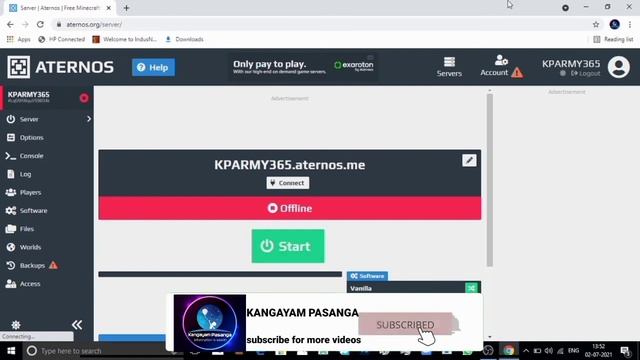Show hidden system tray icons
The image size is (640, 360).
click(x=526, y=351)
